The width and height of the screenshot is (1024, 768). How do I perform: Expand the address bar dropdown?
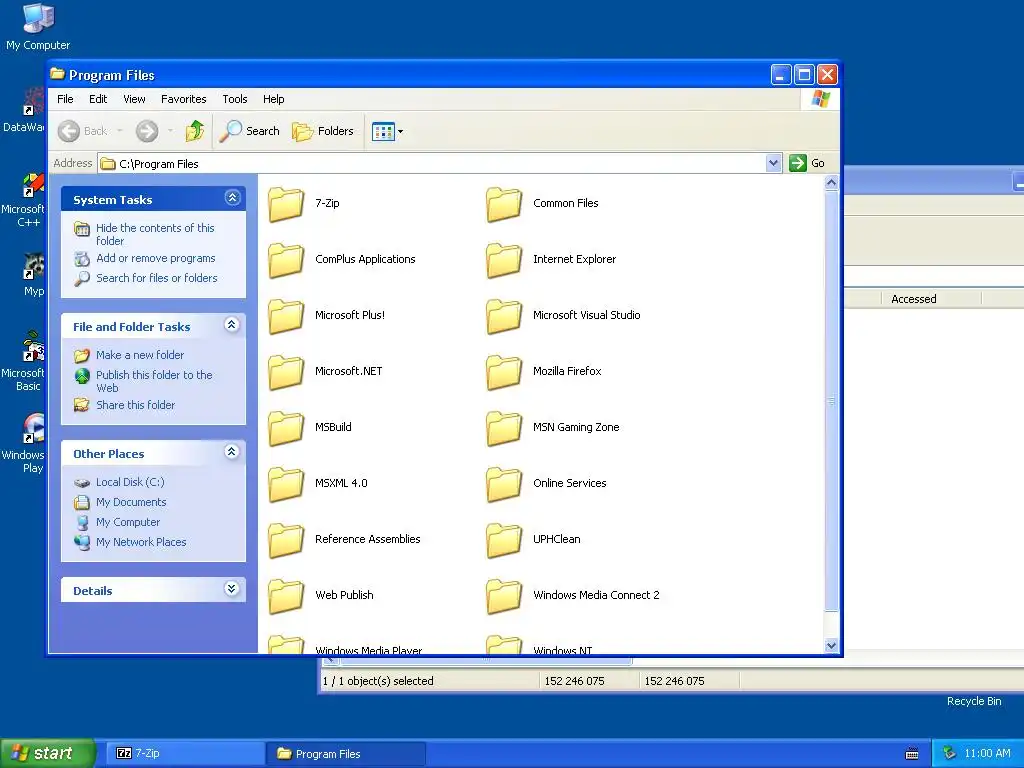point(773,163)
